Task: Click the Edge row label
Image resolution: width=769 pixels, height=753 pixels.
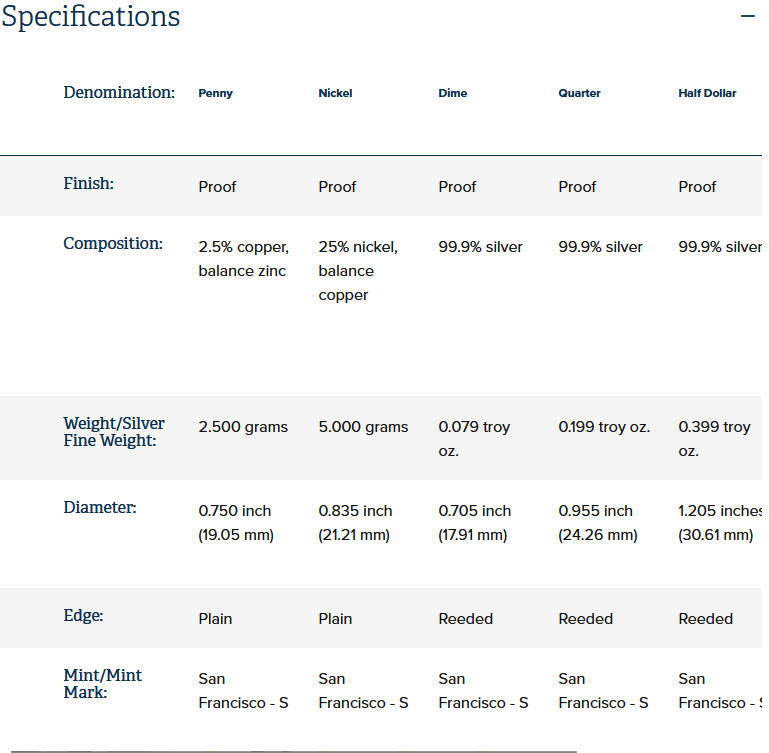Action: [x=84, y=616]
